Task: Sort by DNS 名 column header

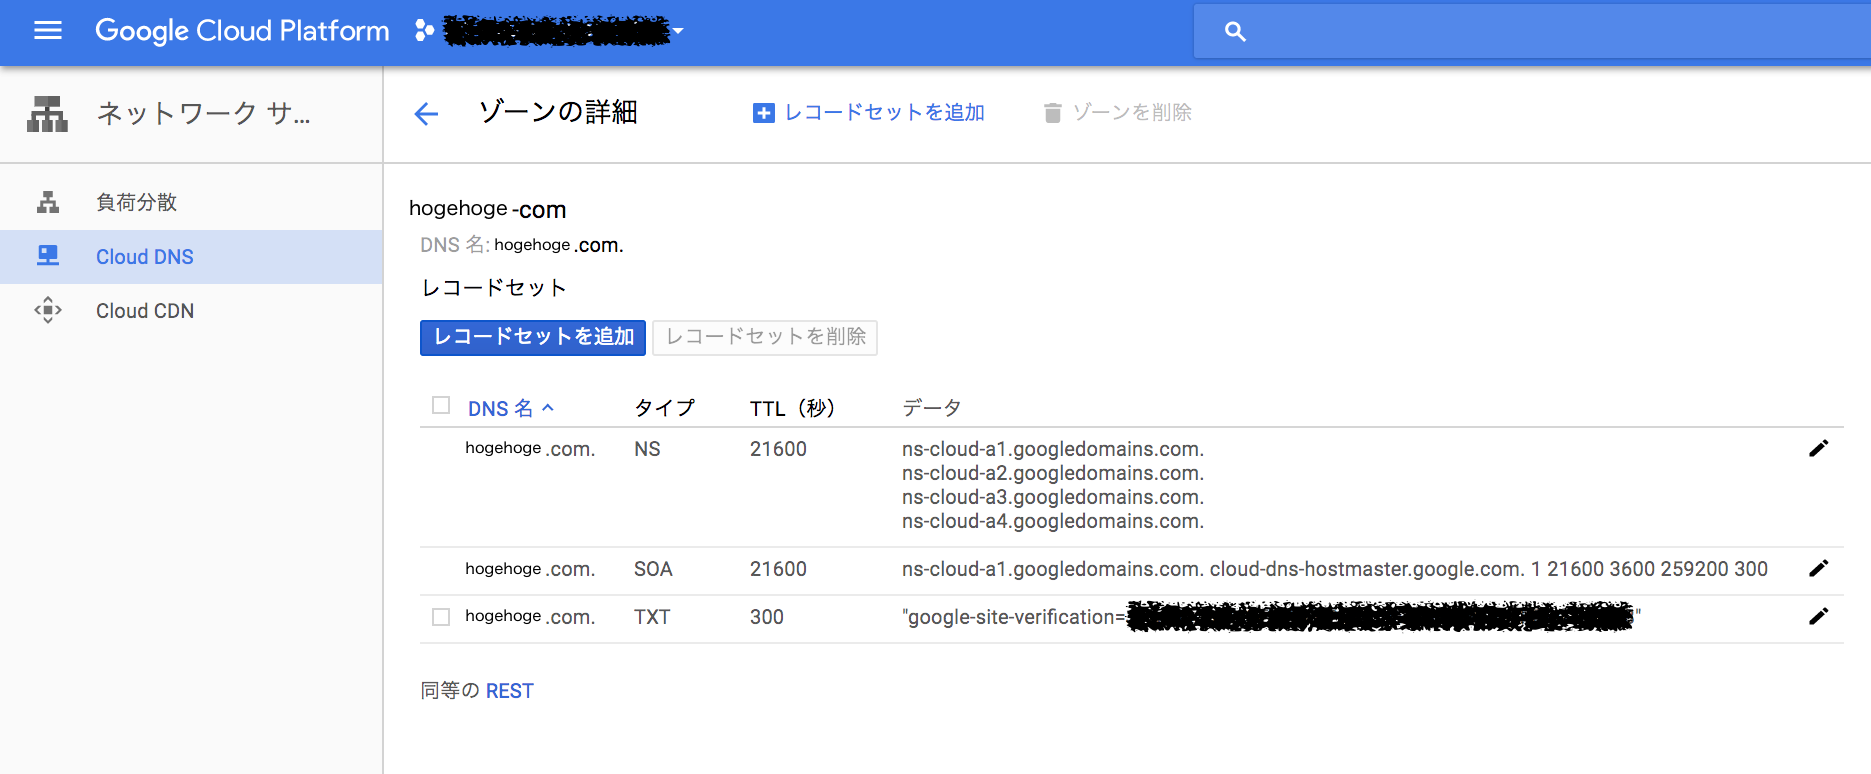Action: [501, 408]
